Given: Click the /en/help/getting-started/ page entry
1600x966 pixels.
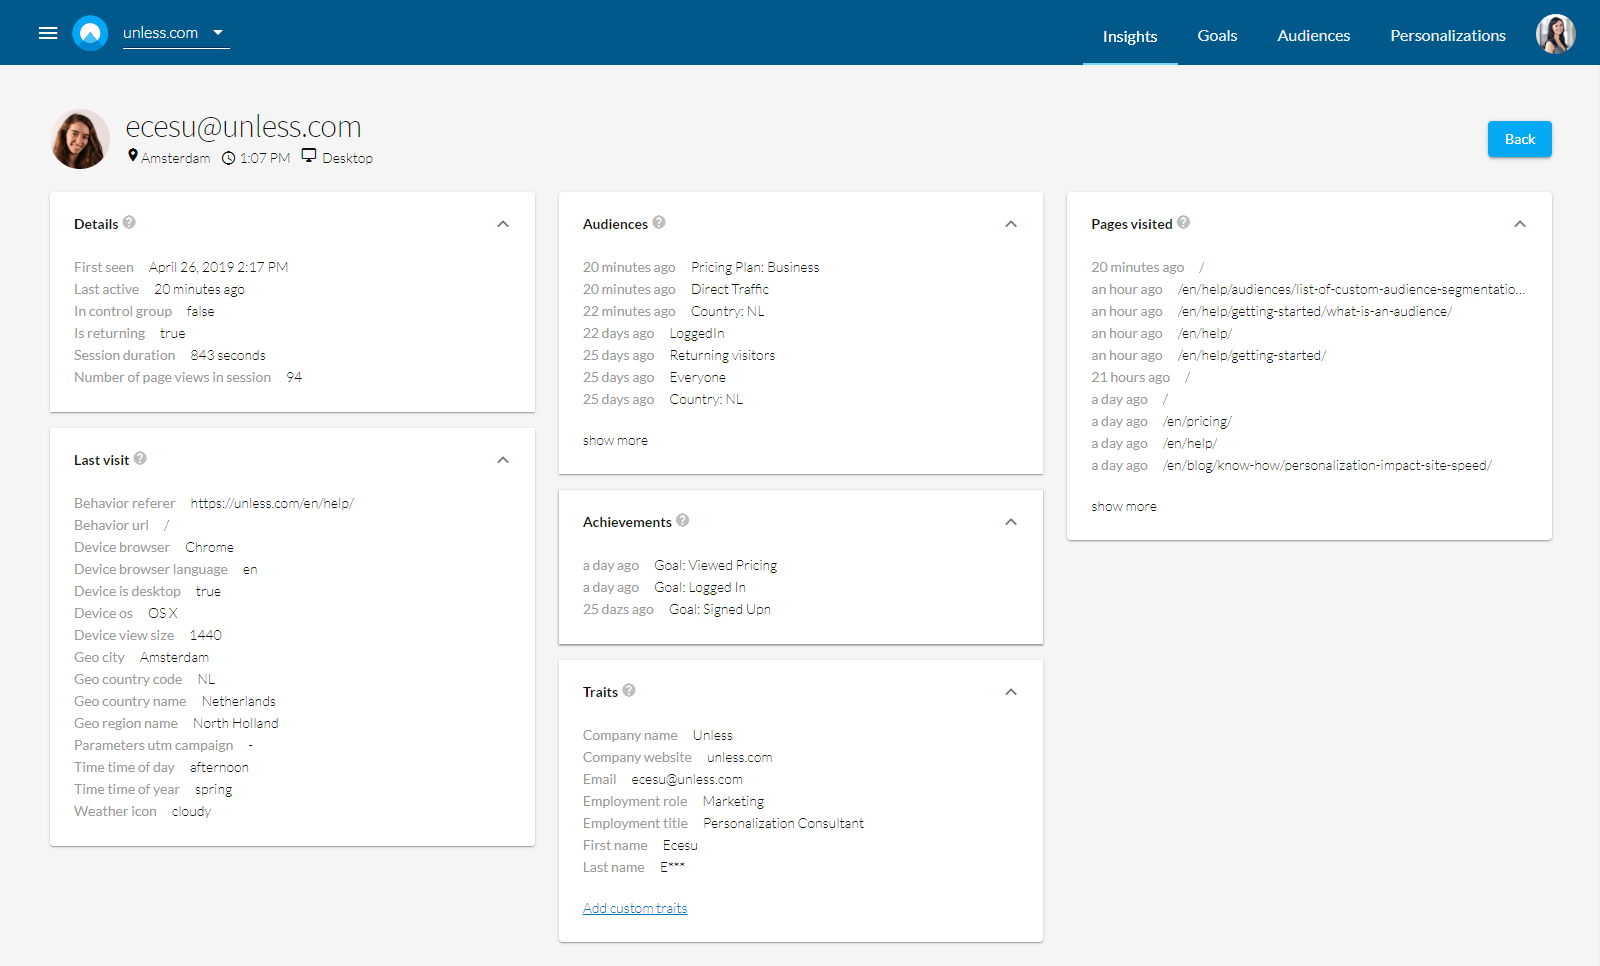Looking at the screenshot, I should (1252, 355).
